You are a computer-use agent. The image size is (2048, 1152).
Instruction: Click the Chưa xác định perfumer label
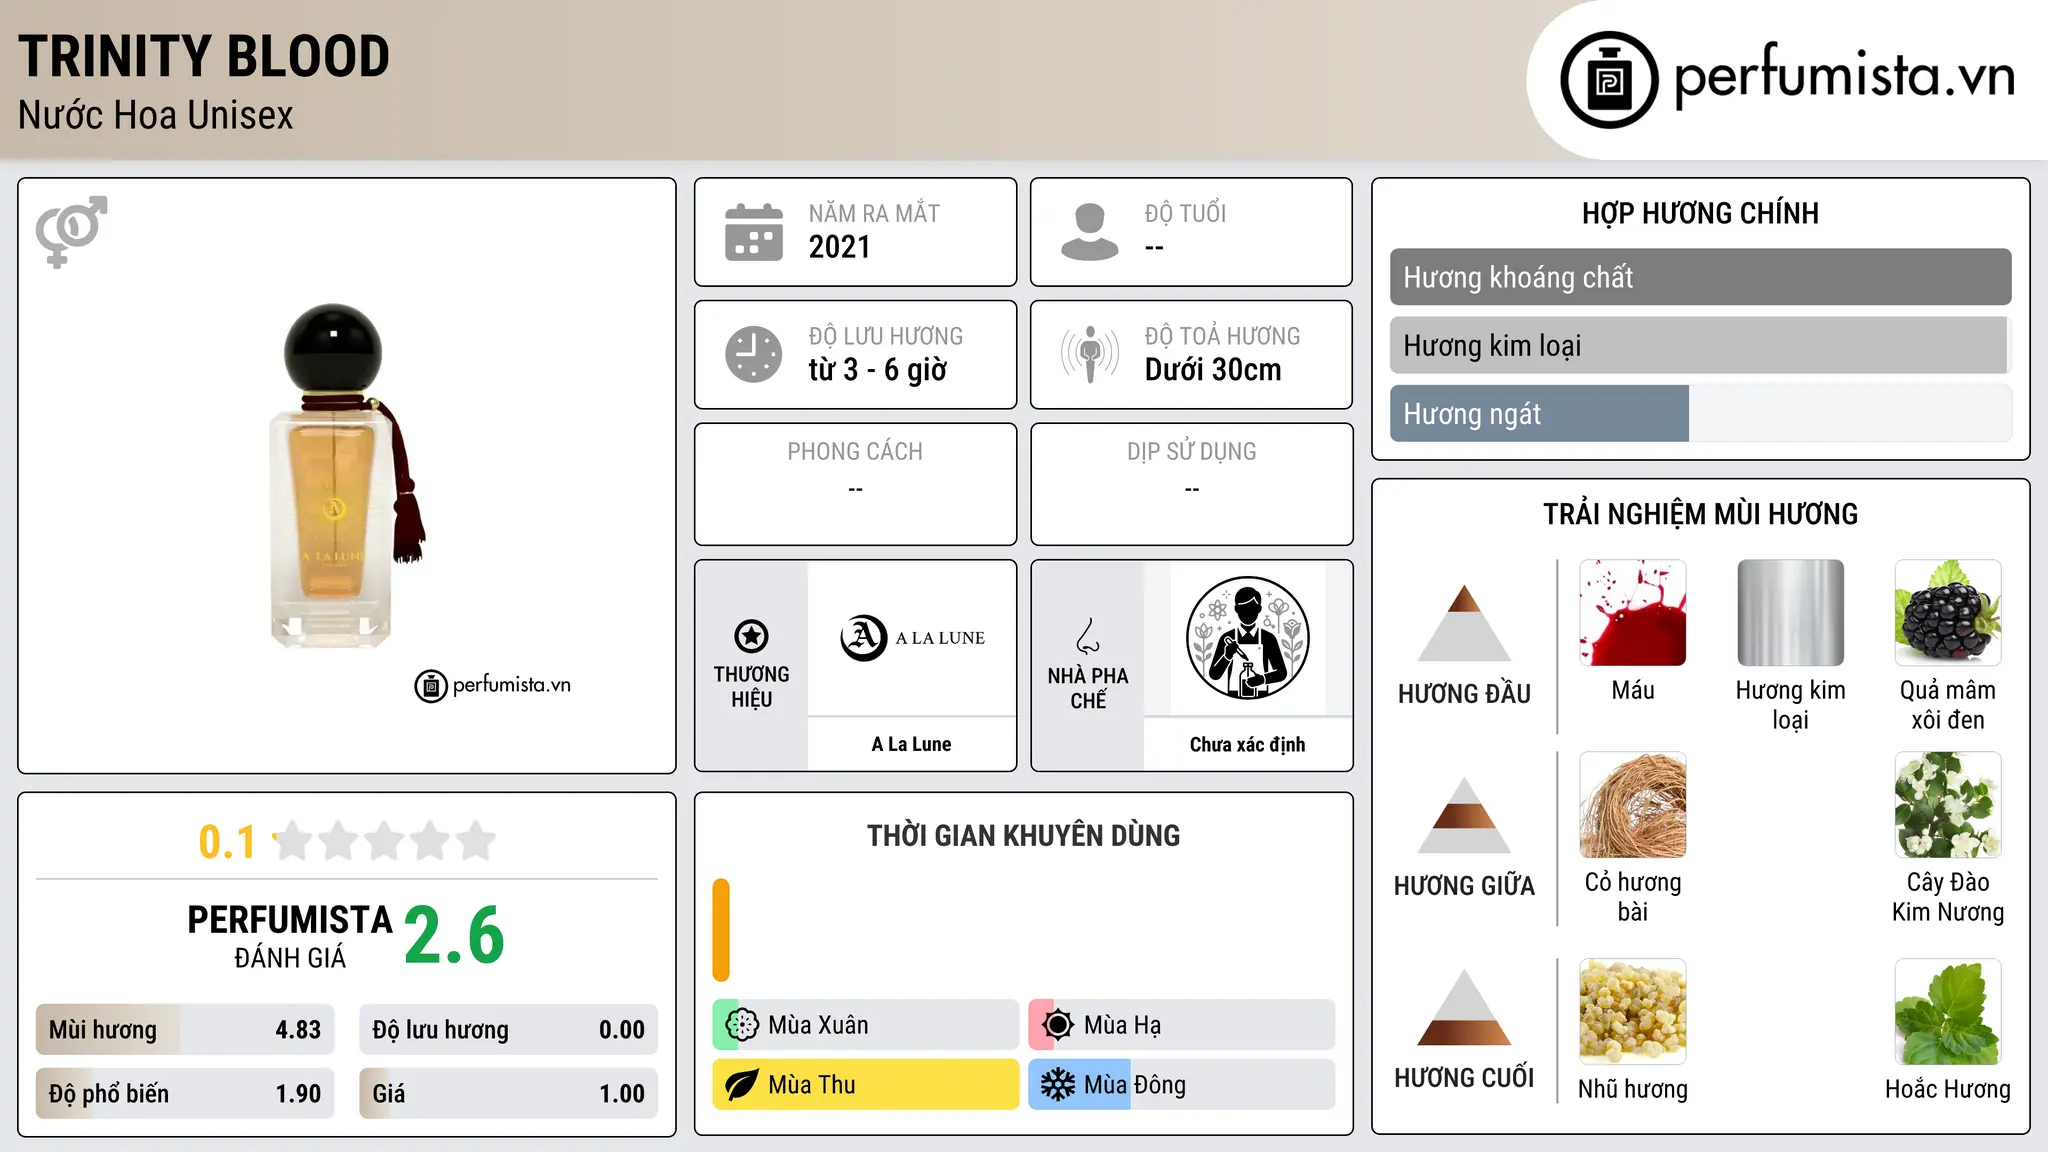click(x=1247, y=744)
